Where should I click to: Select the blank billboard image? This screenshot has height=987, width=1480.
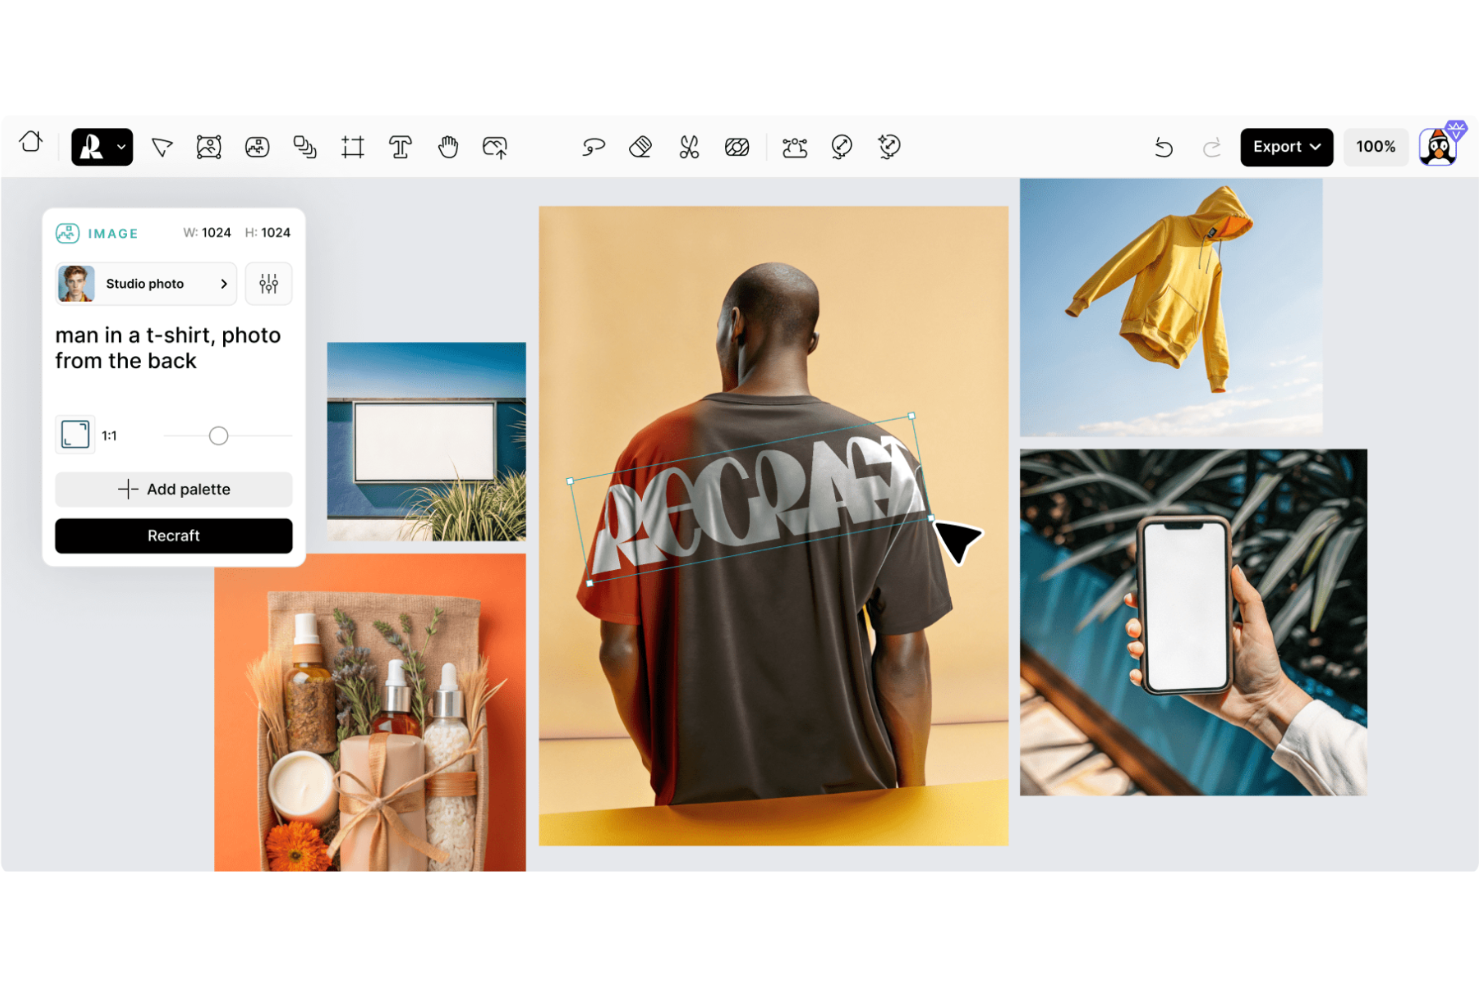tap(426, 441)
